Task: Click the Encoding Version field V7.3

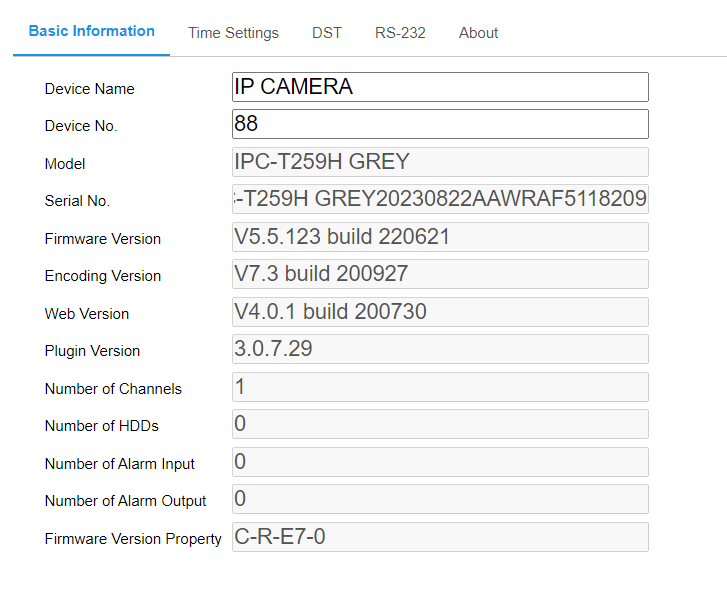Action: (440, 274)
